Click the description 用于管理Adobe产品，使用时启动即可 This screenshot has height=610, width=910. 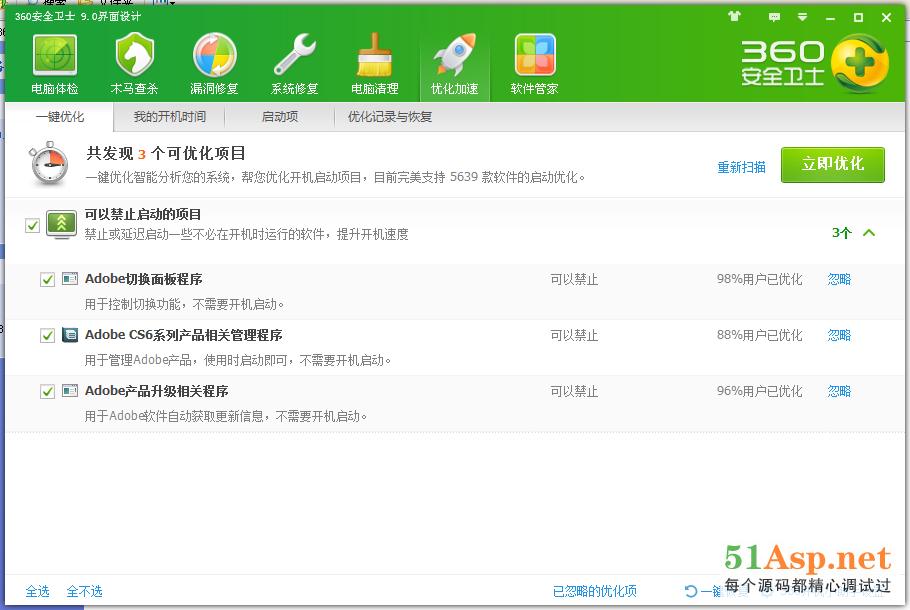point(238,360)
